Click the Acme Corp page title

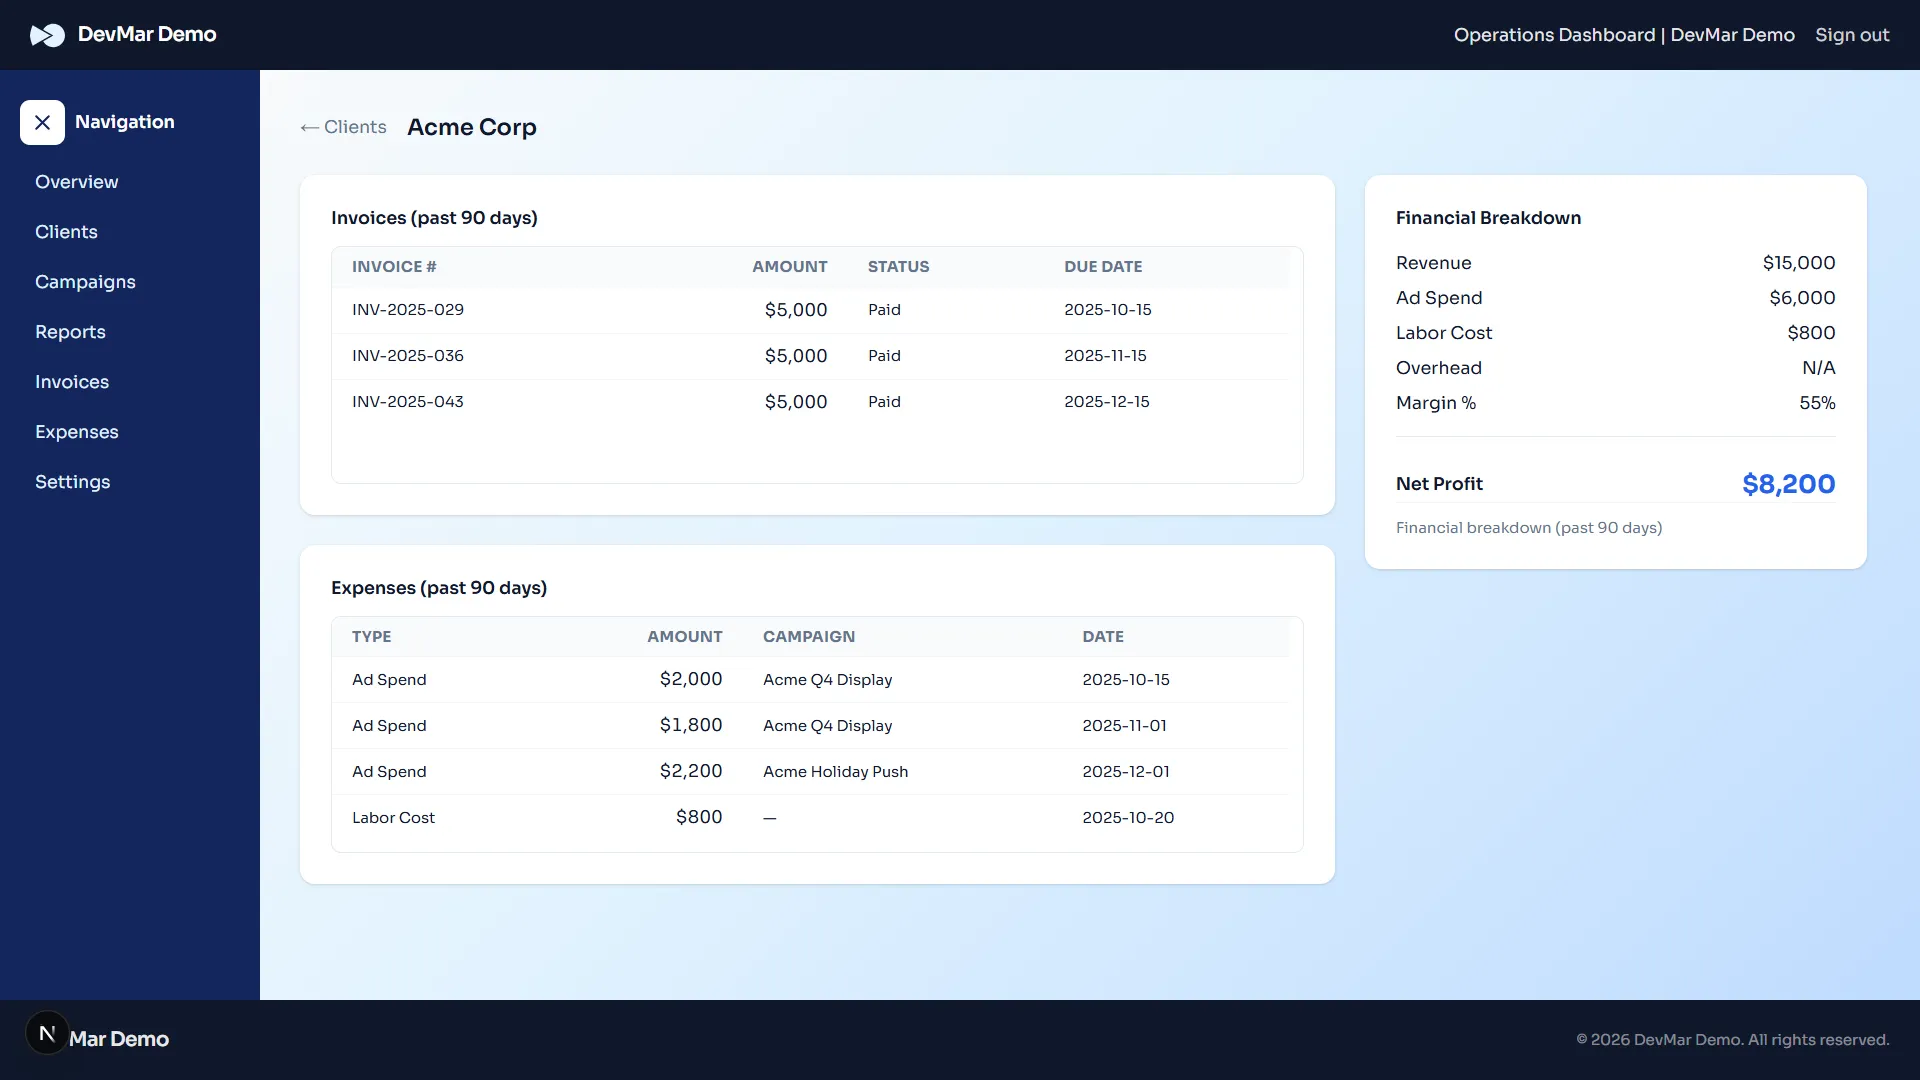[471, 127]
